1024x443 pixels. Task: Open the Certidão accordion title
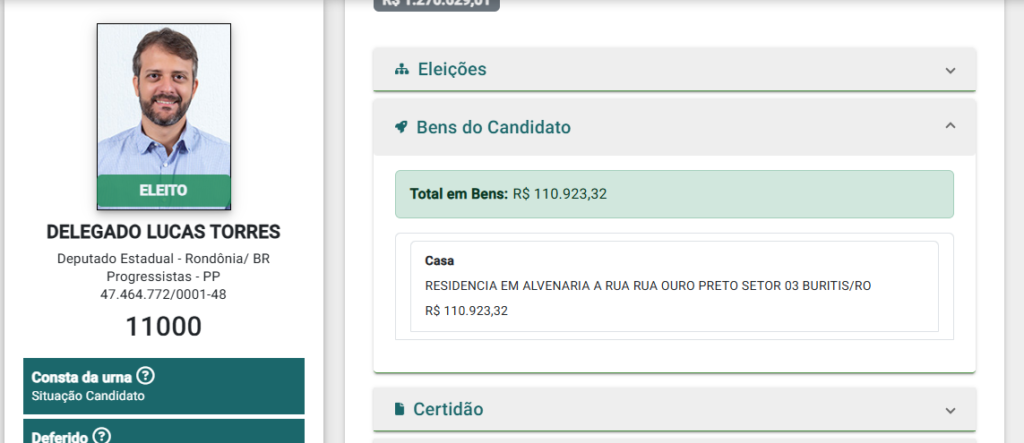tap(448, 409)
